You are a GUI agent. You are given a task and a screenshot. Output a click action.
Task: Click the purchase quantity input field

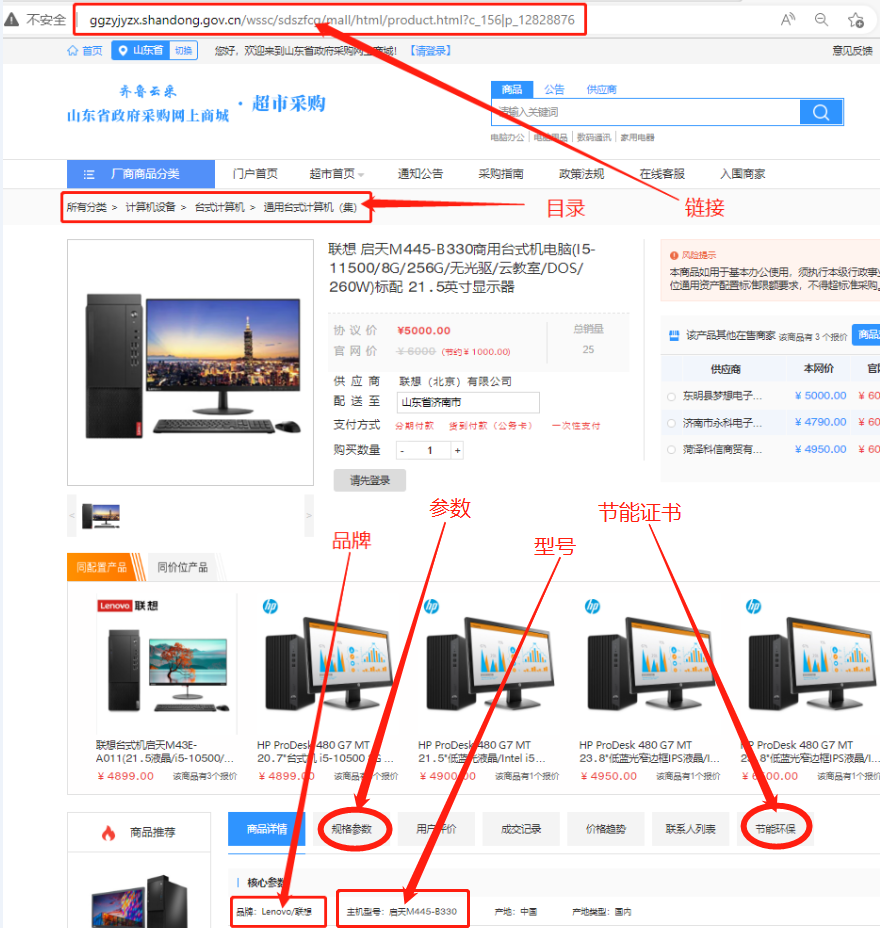[x=430, y=451]
